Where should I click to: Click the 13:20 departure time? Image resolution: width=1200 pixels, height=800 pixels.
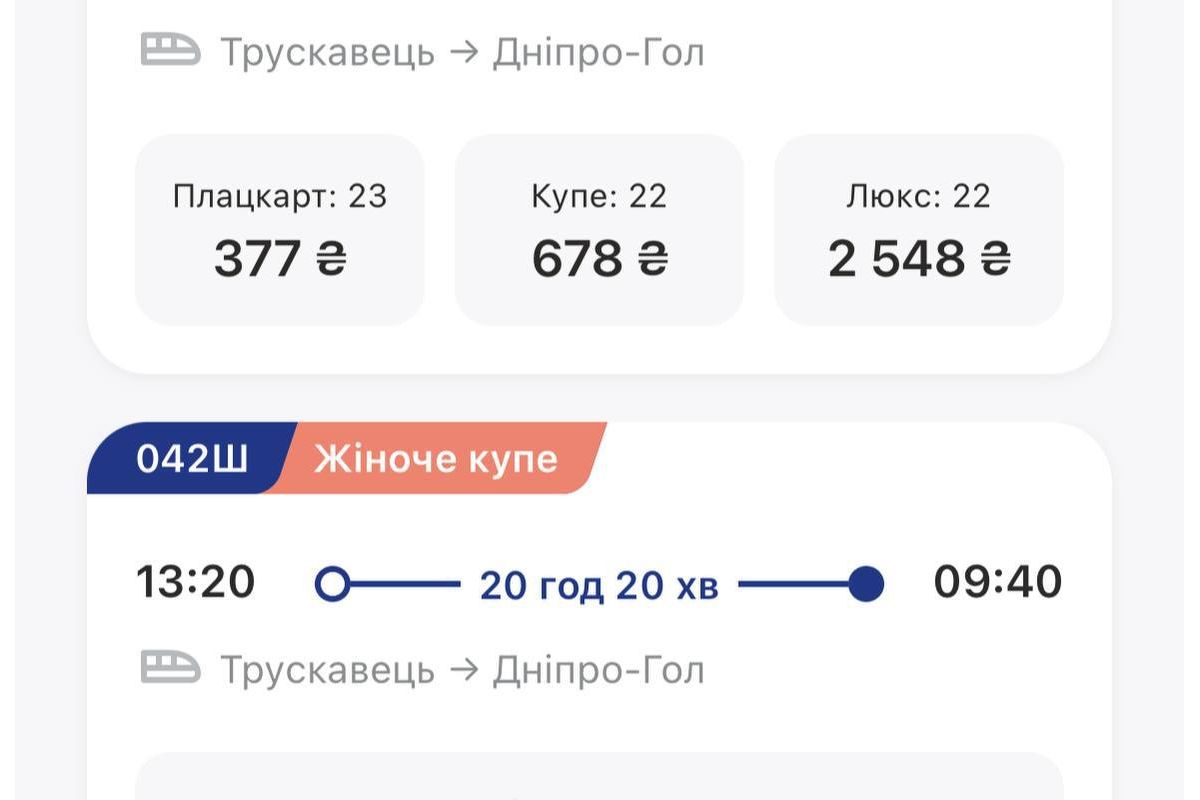[x=196, y=582]
